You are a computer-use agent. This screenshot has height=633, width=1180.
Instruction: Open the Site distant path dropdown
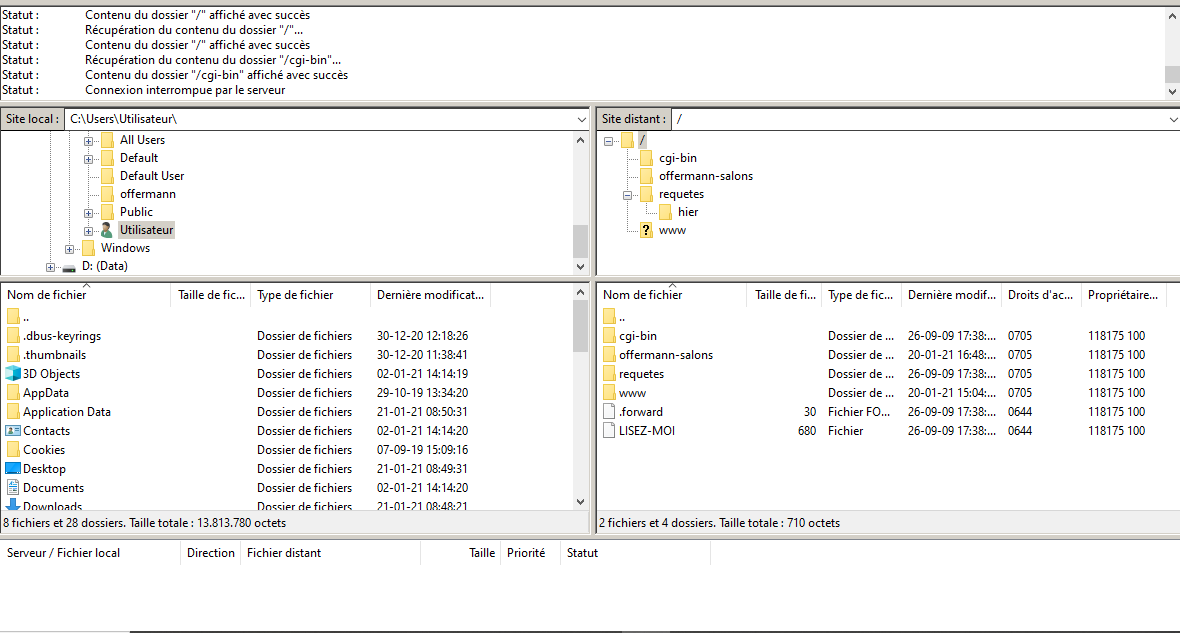coord(1173,119)
